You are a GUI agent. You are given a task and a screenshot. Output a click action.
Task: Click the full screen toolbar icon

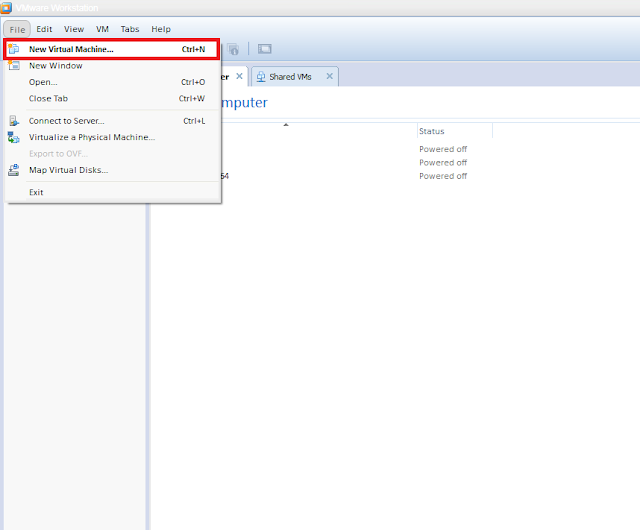coord(264,49)
